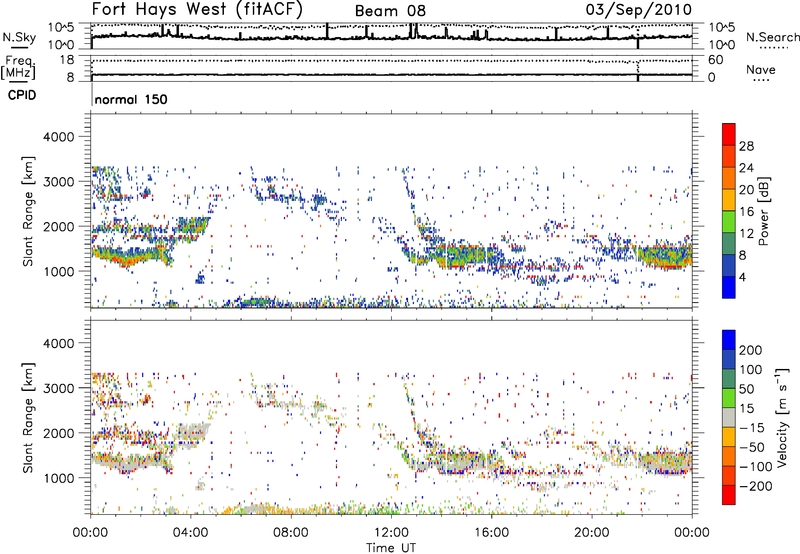Click the blue 4 dB segment of the Power bar

[729, 287]
